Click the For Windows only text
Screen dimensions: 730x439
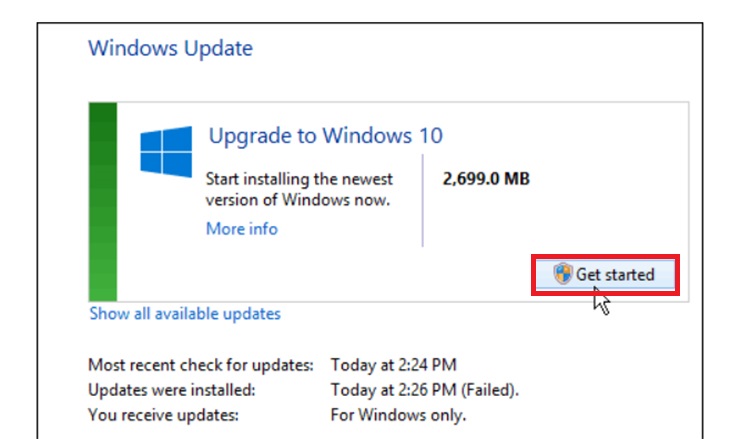398,415
